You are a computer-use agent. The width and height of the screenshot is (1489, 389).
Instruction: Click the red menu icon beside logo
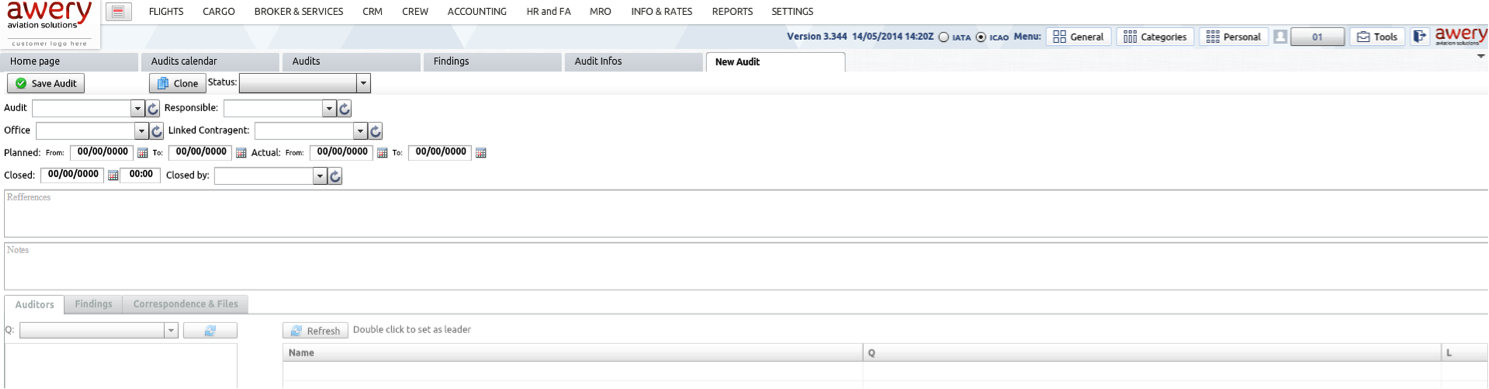(118, 12)
